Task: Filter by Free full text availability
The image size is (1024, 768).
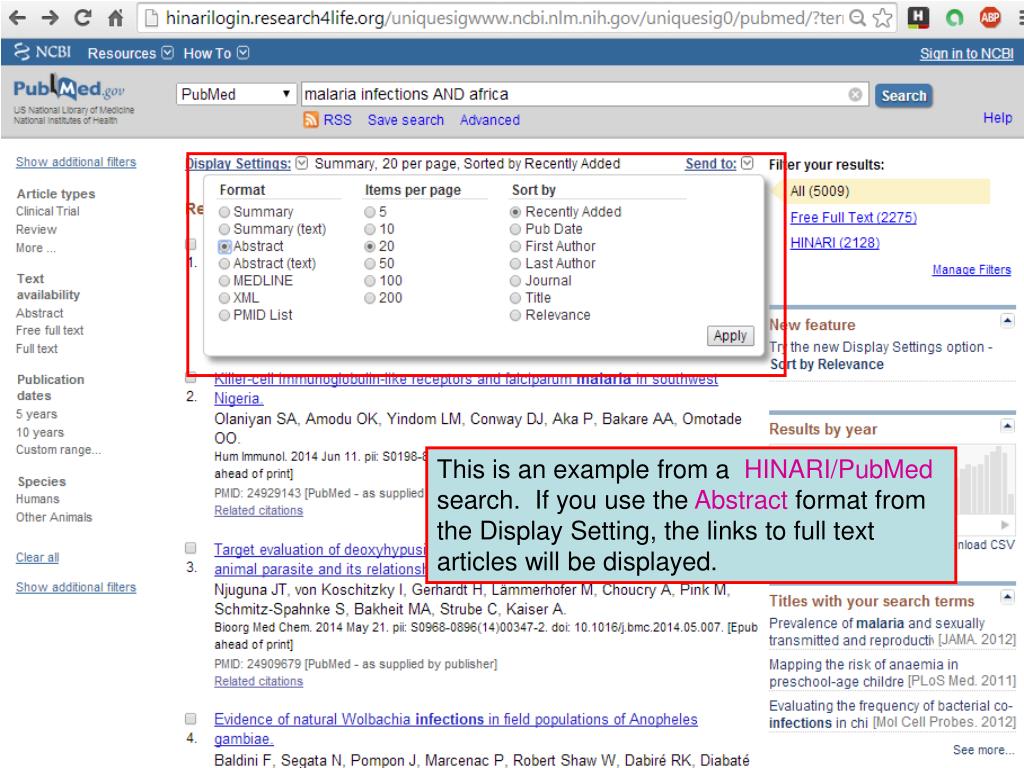Action: (x=50, y=330)
